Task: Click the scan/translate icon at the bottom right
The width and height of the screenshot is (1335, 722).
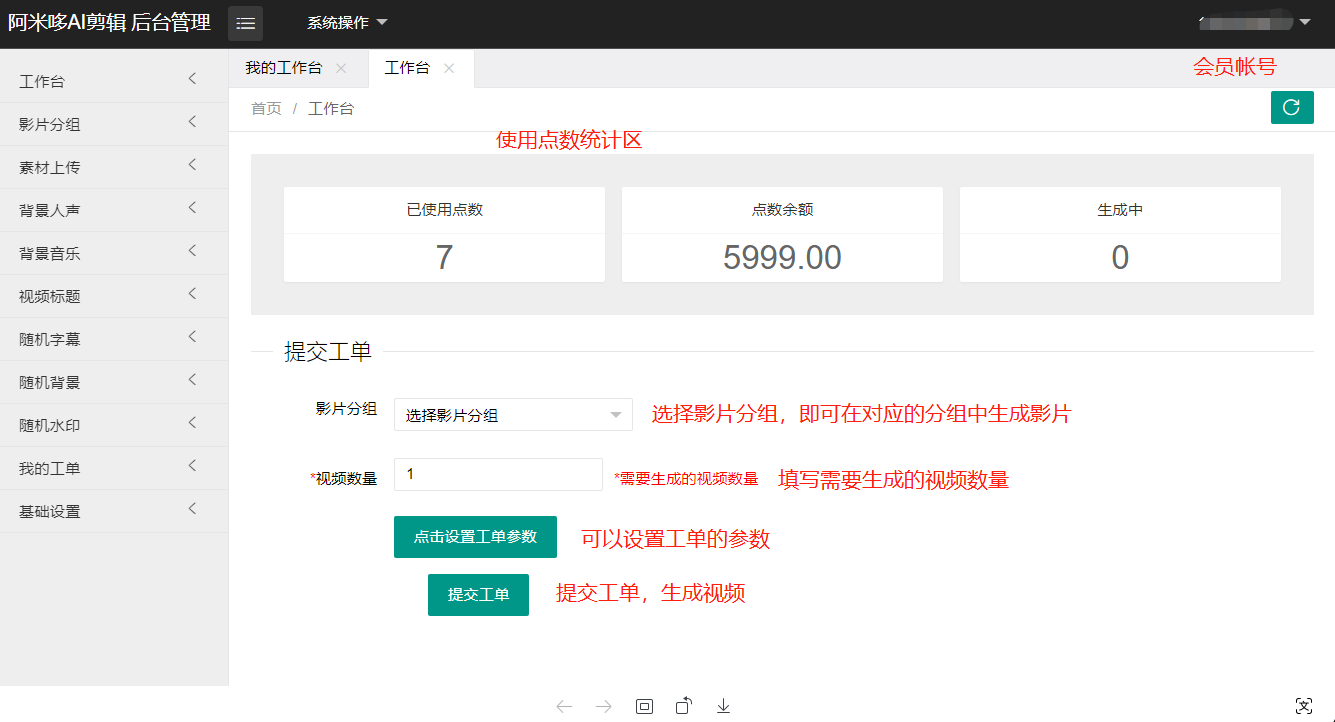Action: click(x=1303, y=706)
